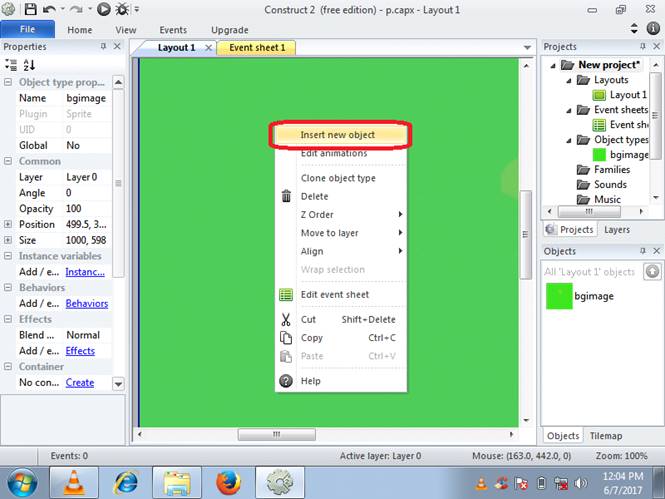Collapse the Effects section

(8, 319)
